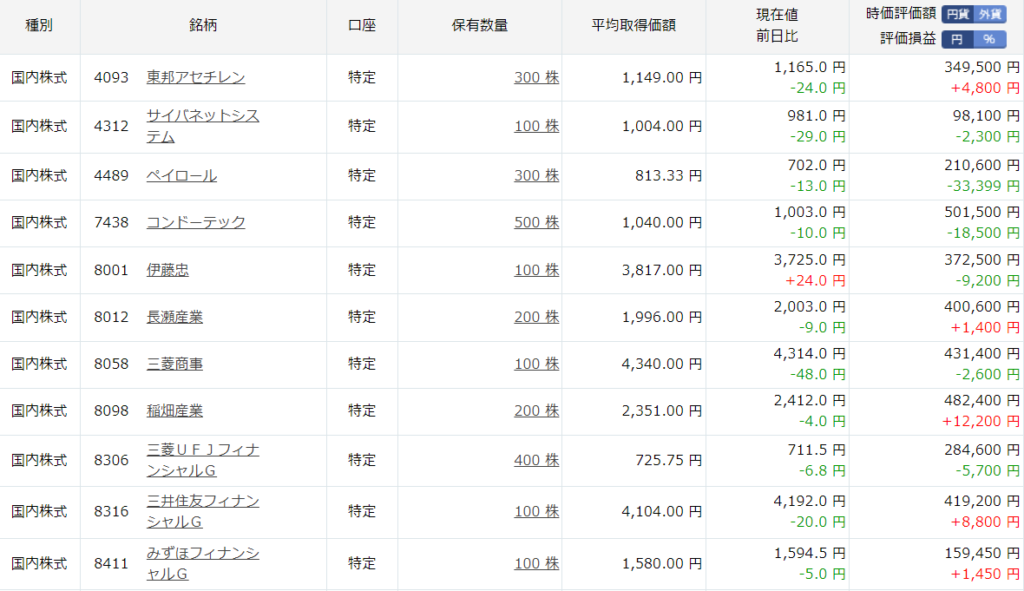Select stock code 8316
Image resolution: width=1024 pixels, height=591 pixels.
tap(111, 511)
